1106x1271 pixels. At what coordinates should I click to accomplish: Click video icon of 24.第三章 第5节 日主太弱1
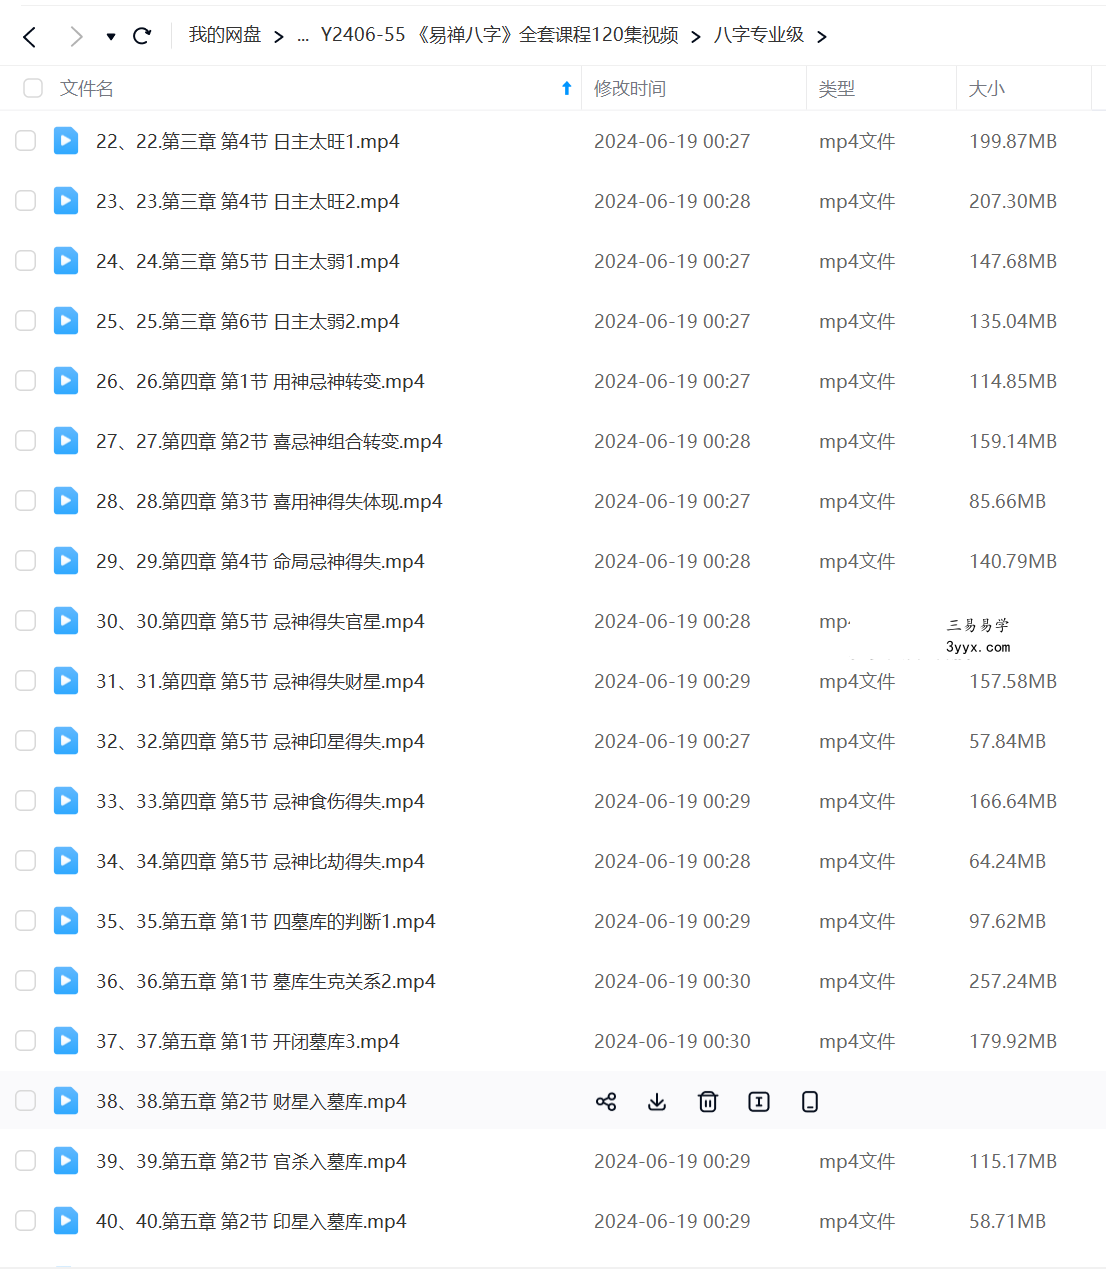(x=66, y=261)
